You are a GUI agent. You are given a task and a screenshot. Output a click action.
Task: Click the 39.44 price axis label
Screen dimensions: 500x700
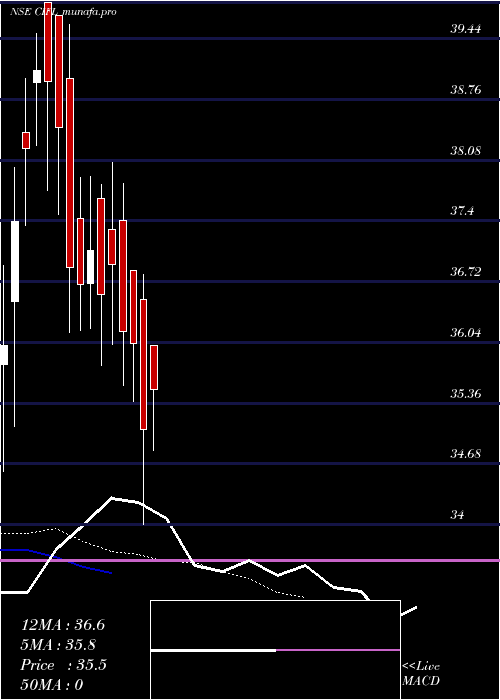[x=466, y=29]
